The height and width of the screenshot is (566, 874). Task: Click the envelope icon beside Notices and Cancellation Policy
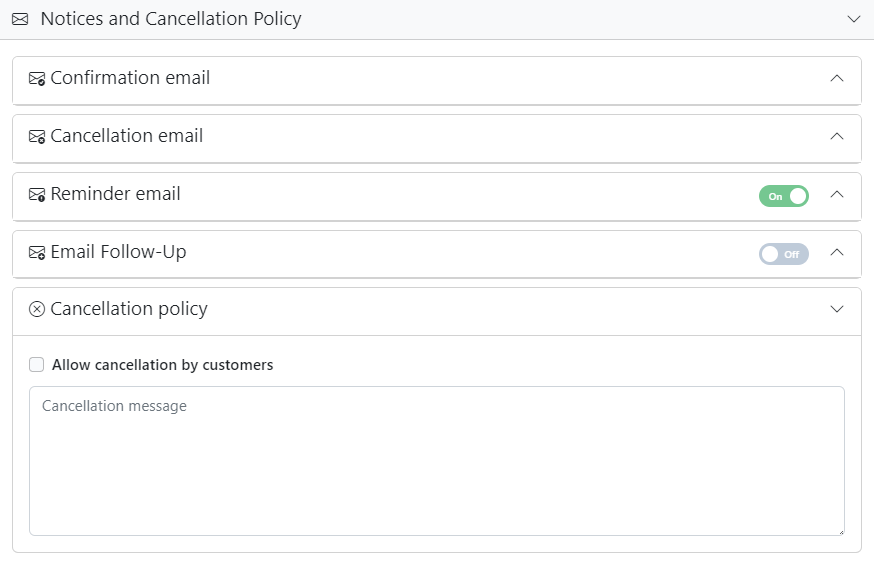(x=20, y=19)
